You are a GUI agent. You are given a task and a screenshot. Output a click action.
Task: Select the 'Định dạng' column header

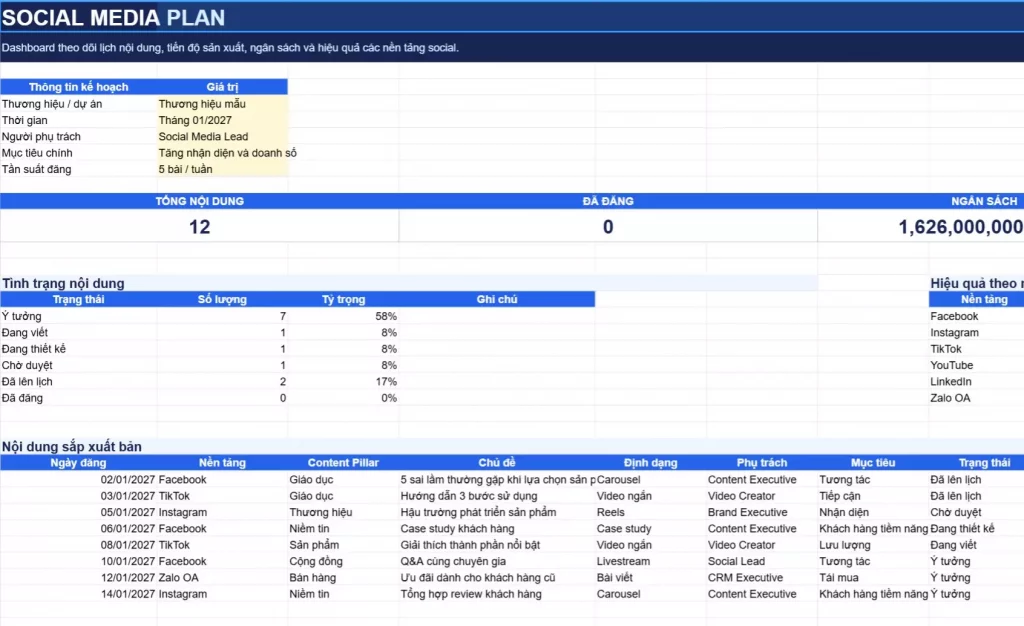(650, 462)
